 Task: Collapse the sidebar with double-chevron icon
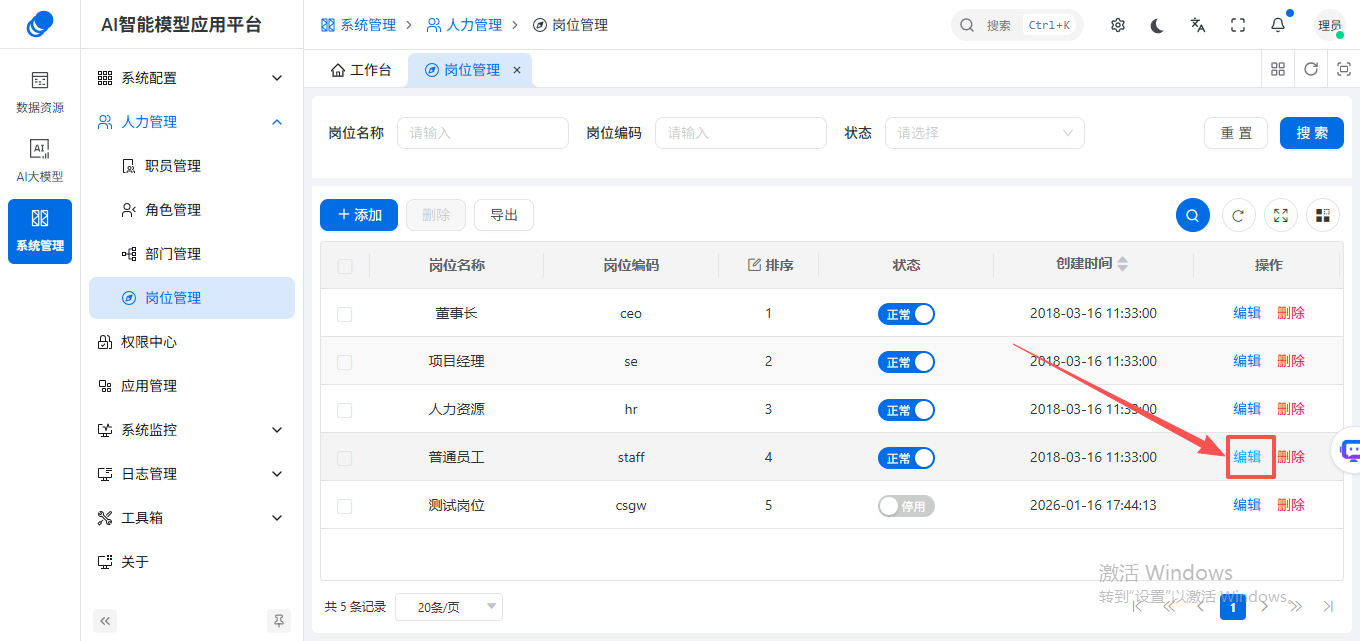[x=105, y=620]
